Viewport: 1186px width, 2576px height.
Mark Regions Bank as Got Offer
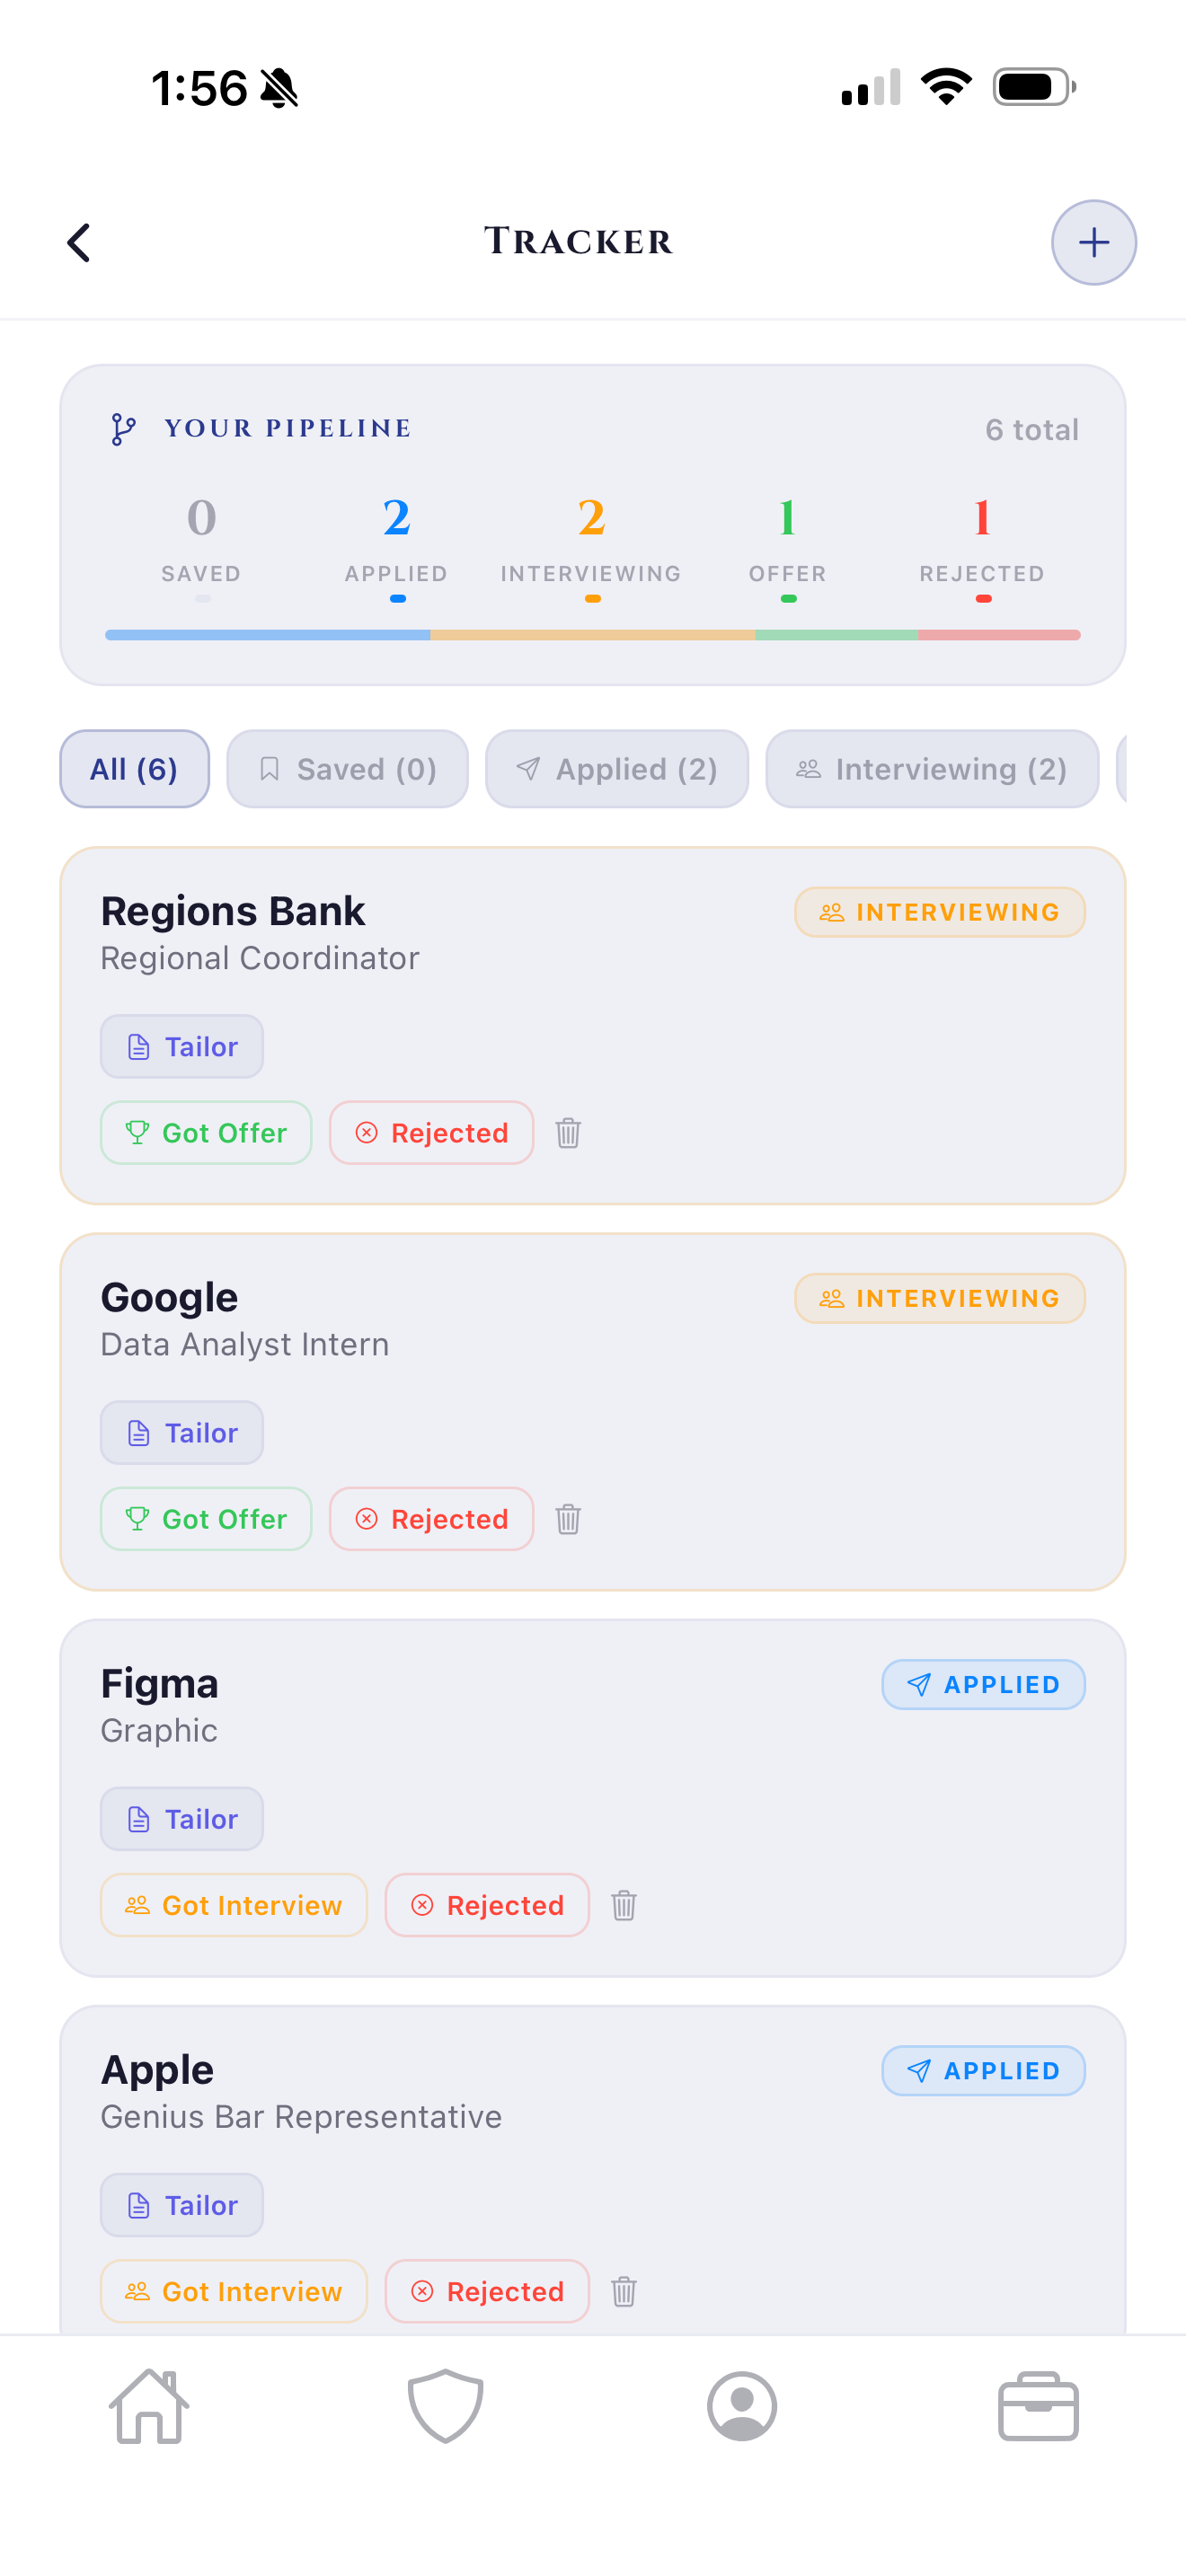(205, 1133)
